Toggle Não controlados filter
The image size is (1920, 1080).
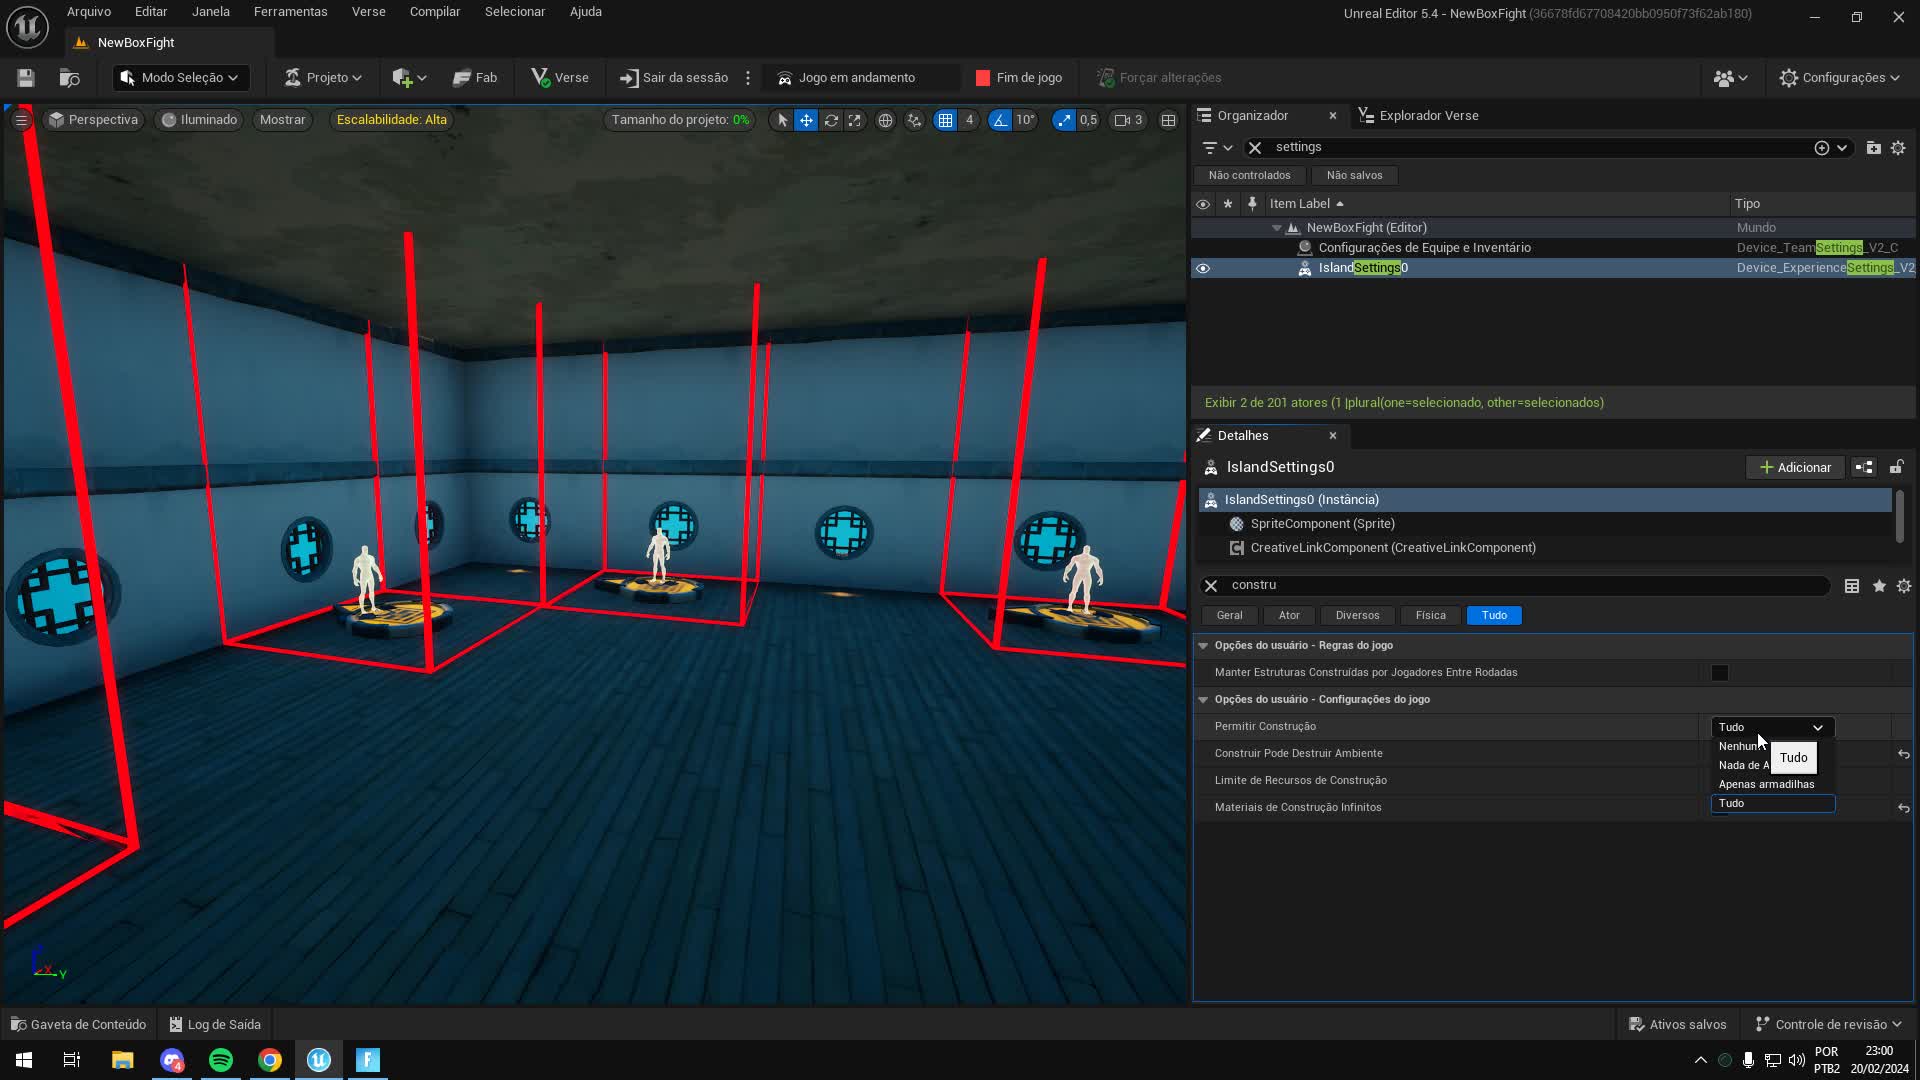(1249, 176)
